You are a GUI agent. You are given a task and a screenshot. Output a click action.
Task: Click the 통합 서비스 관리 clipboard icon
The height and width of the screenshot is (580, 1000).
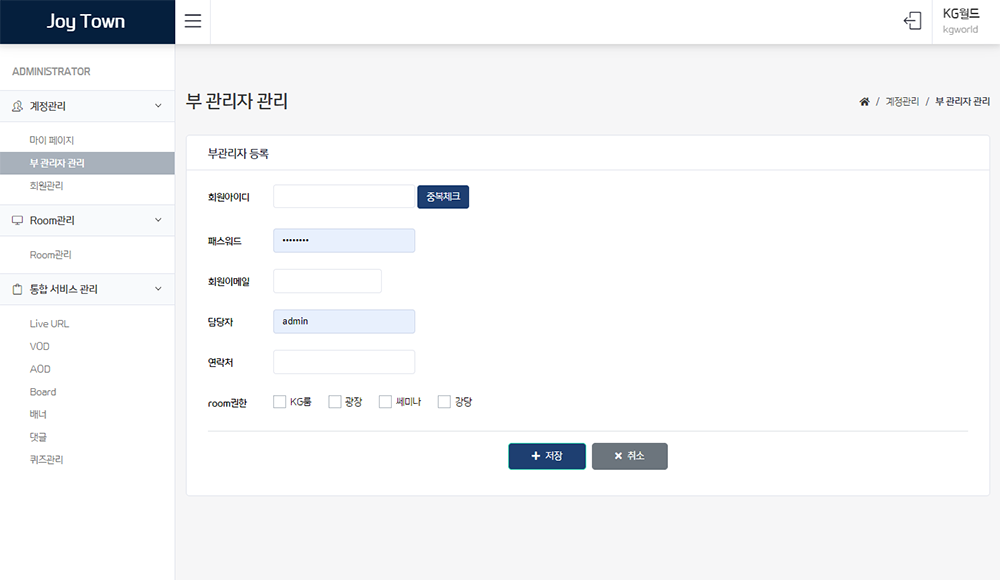click(x=17, y=289)
